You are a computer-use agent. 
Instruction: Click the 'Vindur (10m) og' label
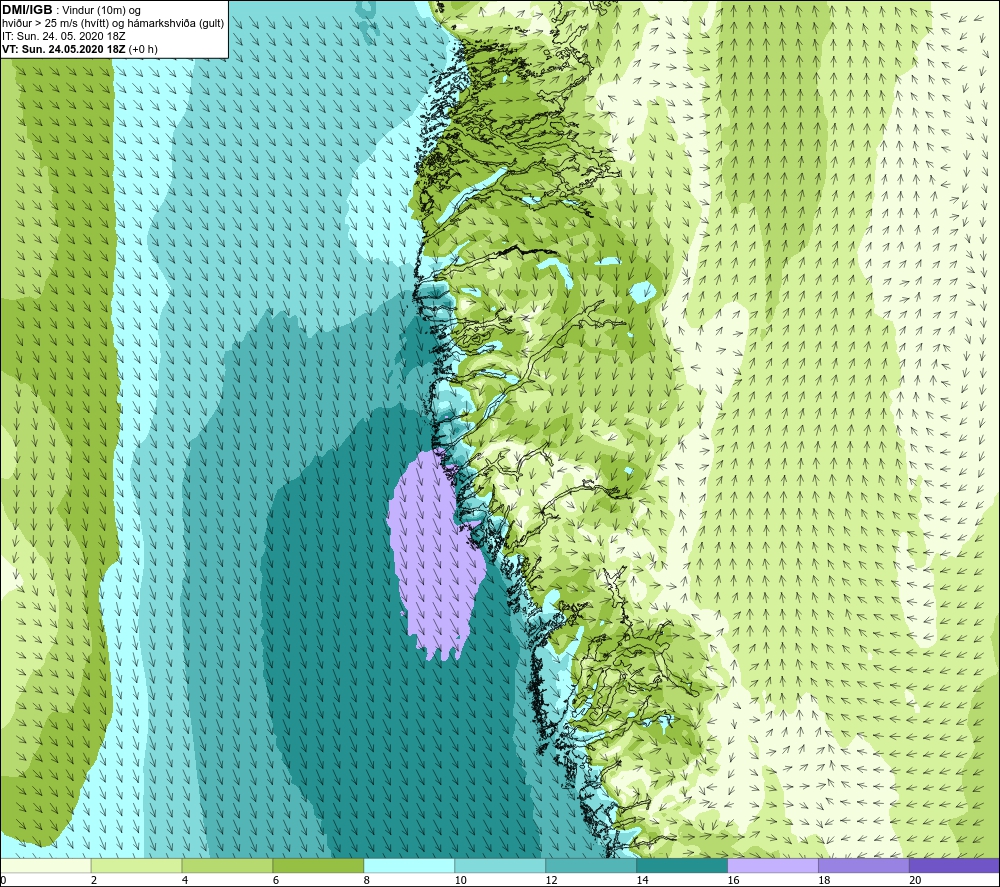pos(101,11)
